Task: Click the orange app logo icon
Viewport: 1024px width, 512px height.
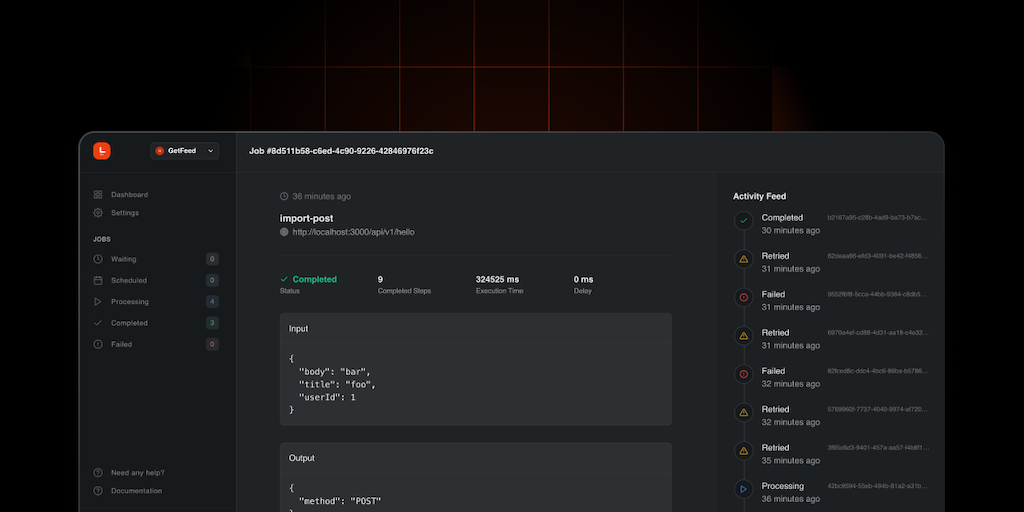Action: [x=101, y=151]
